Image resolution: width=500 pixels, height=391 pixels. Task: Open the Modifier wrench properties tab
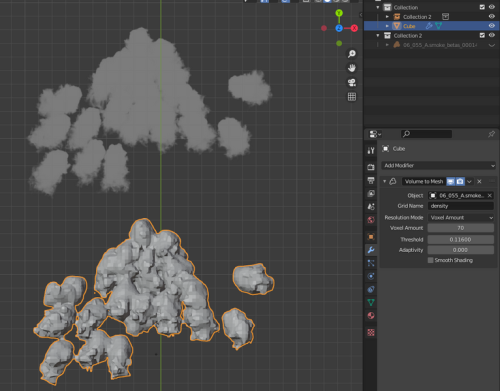pos(371,250)
